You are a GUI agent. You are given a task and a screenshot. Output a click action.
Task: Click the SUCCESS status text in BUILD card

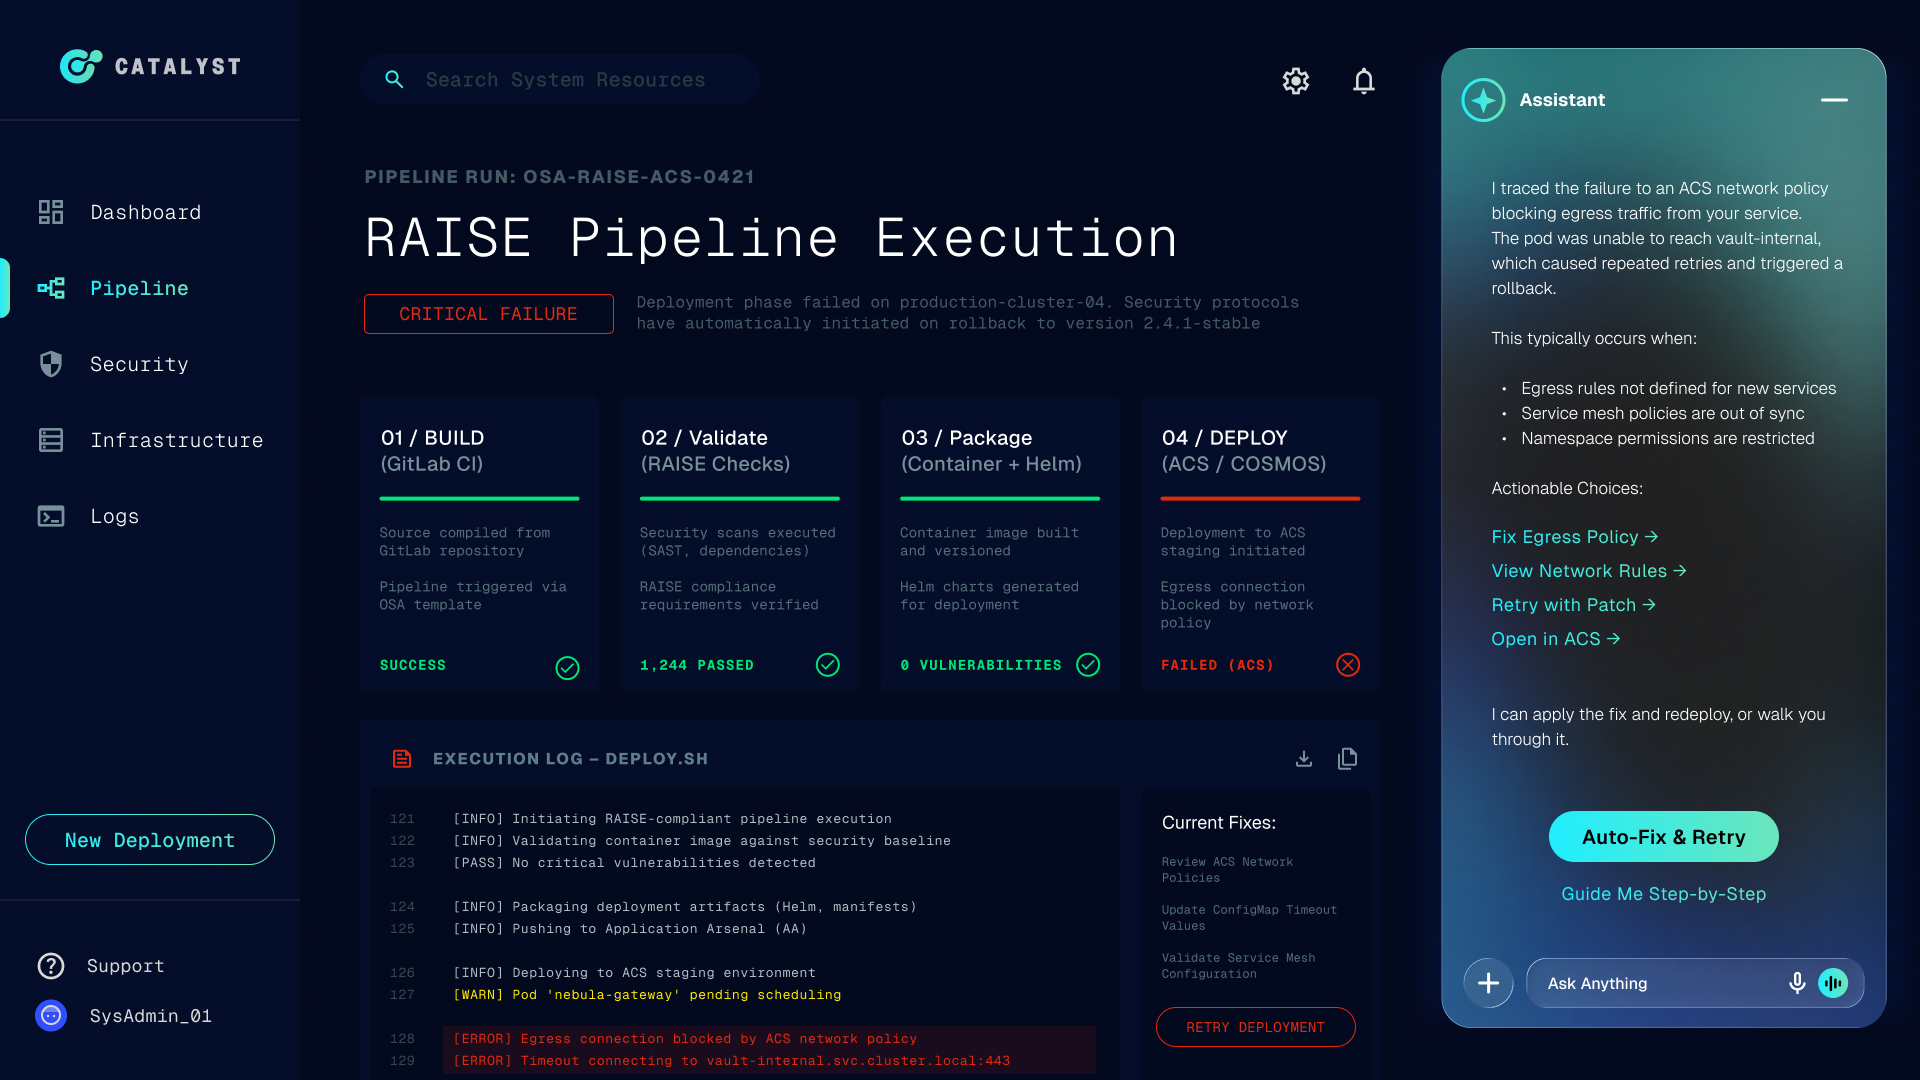coord(413,665)
